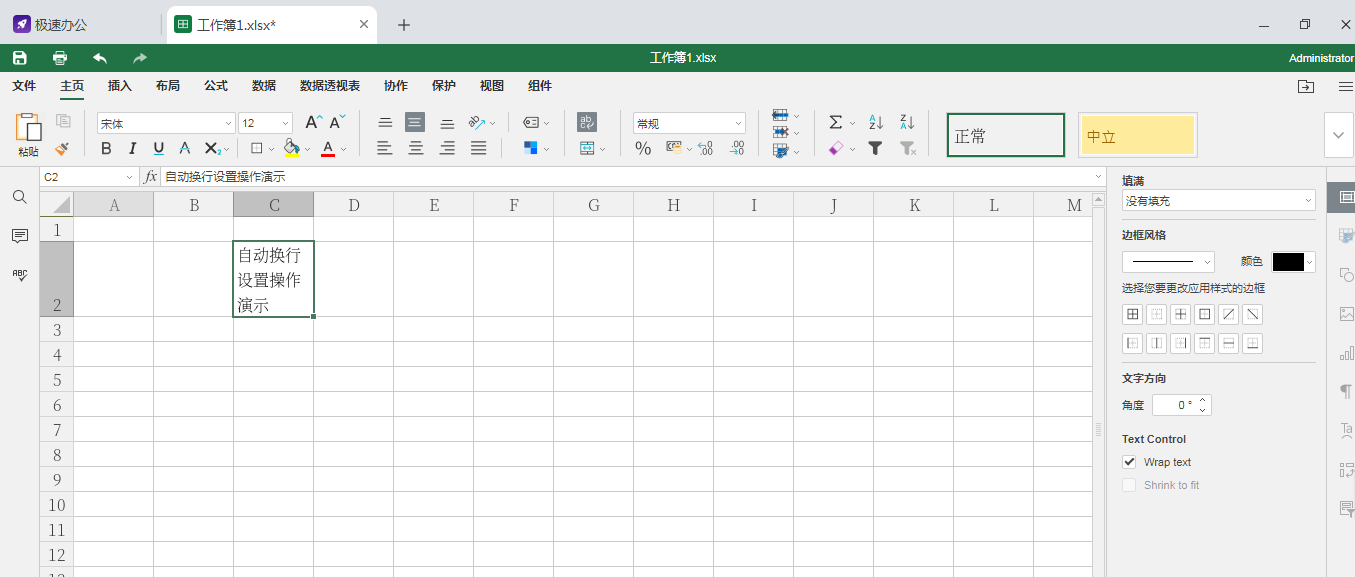Toggle bold formatting
The width and height of the screenshot is (1355, 577).
coord(107,148)
